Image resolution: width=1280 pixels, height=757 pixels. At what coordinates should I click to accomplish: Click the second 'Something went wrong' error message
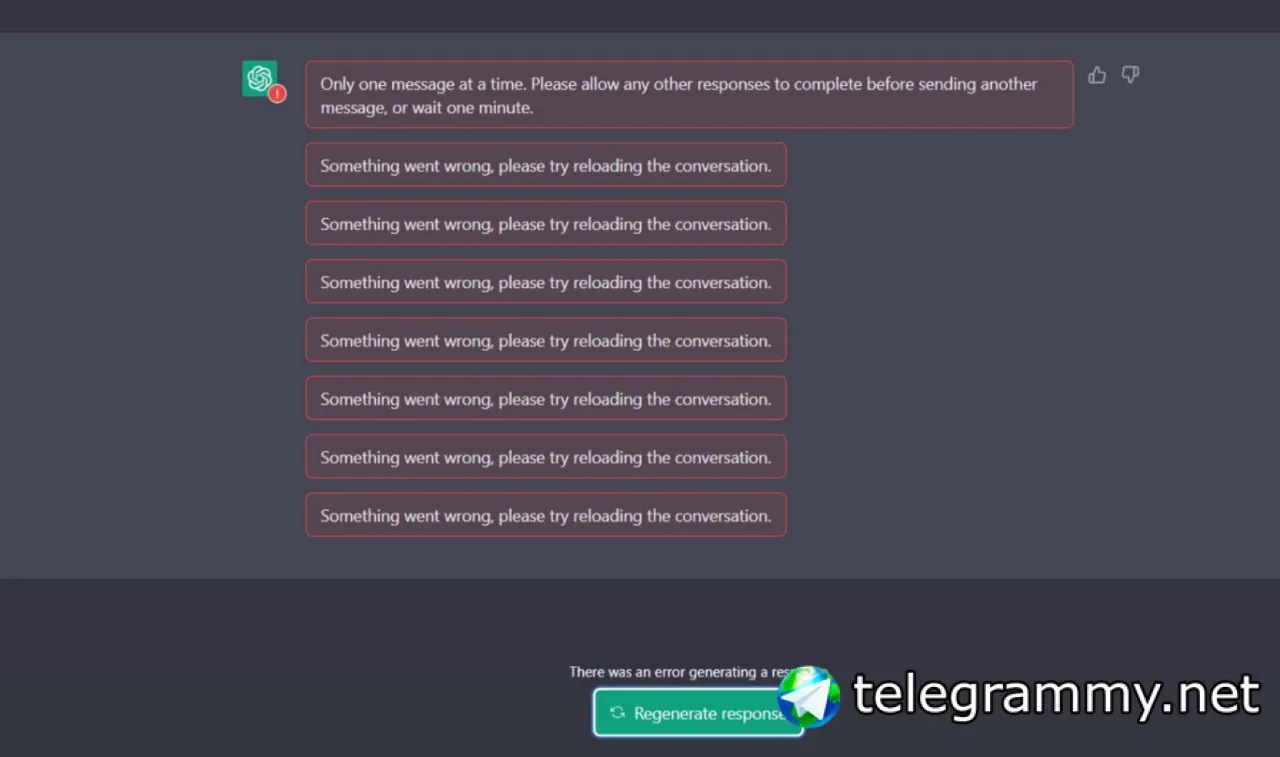[546, 223]
